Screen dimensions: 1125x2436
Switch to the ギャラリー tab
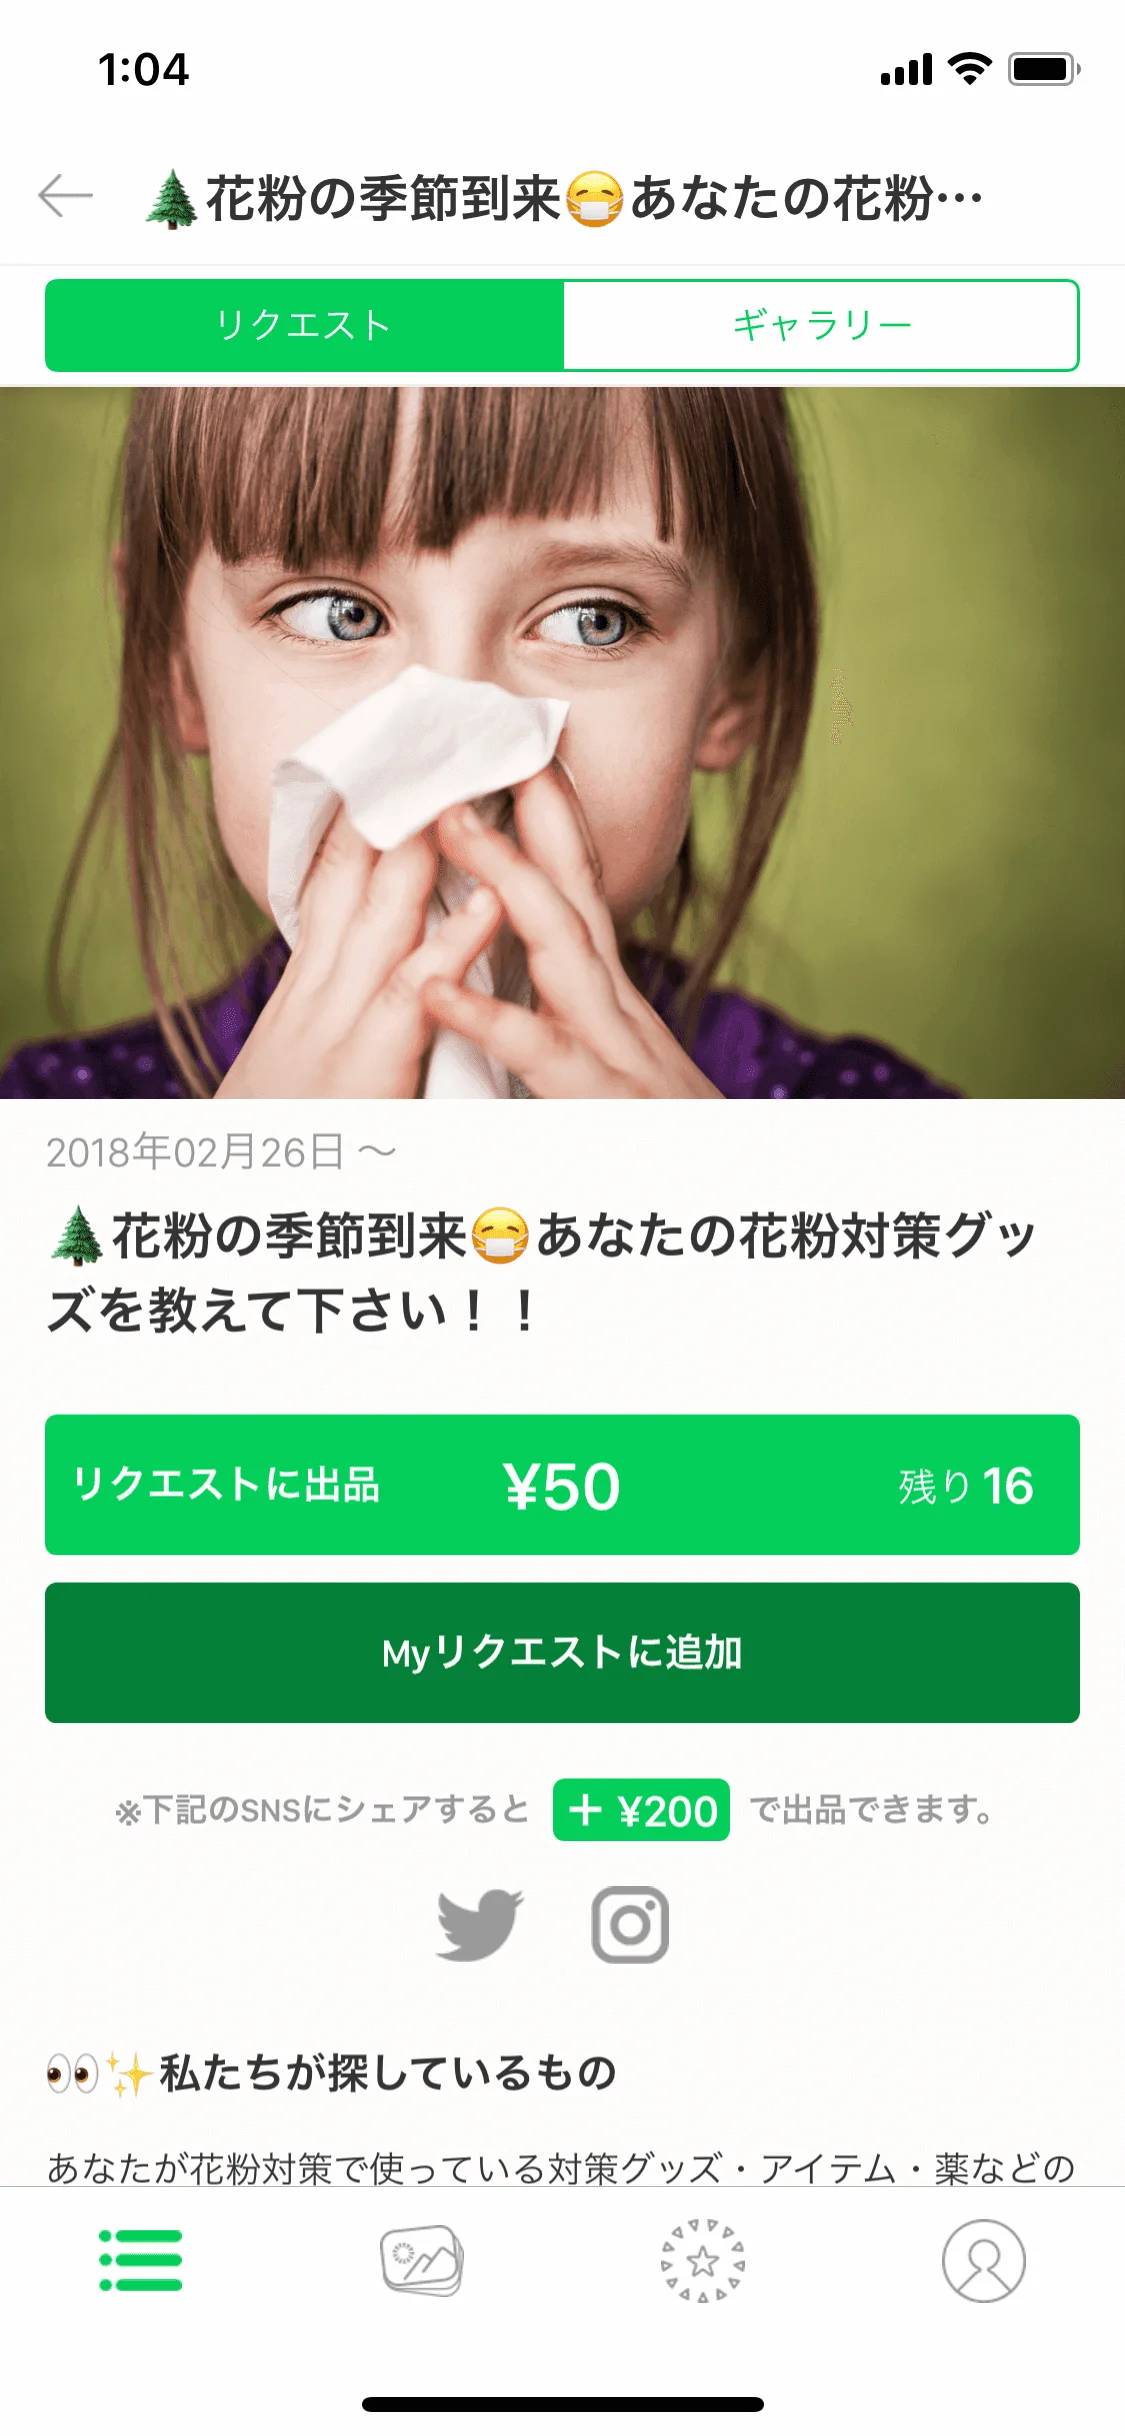[x=821, y=325]
